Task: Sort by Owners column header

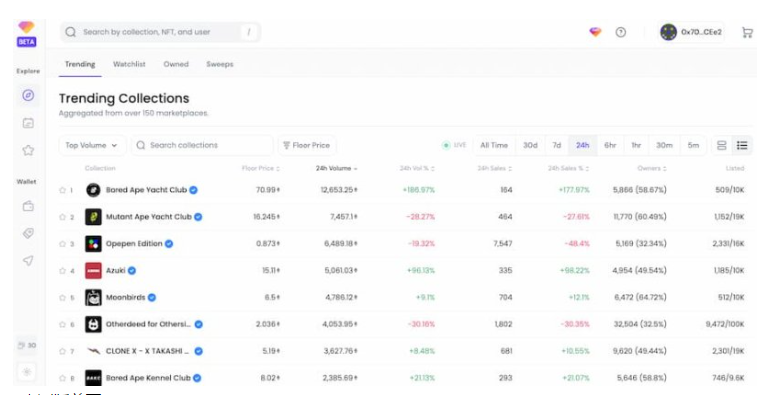Action: 652,169
